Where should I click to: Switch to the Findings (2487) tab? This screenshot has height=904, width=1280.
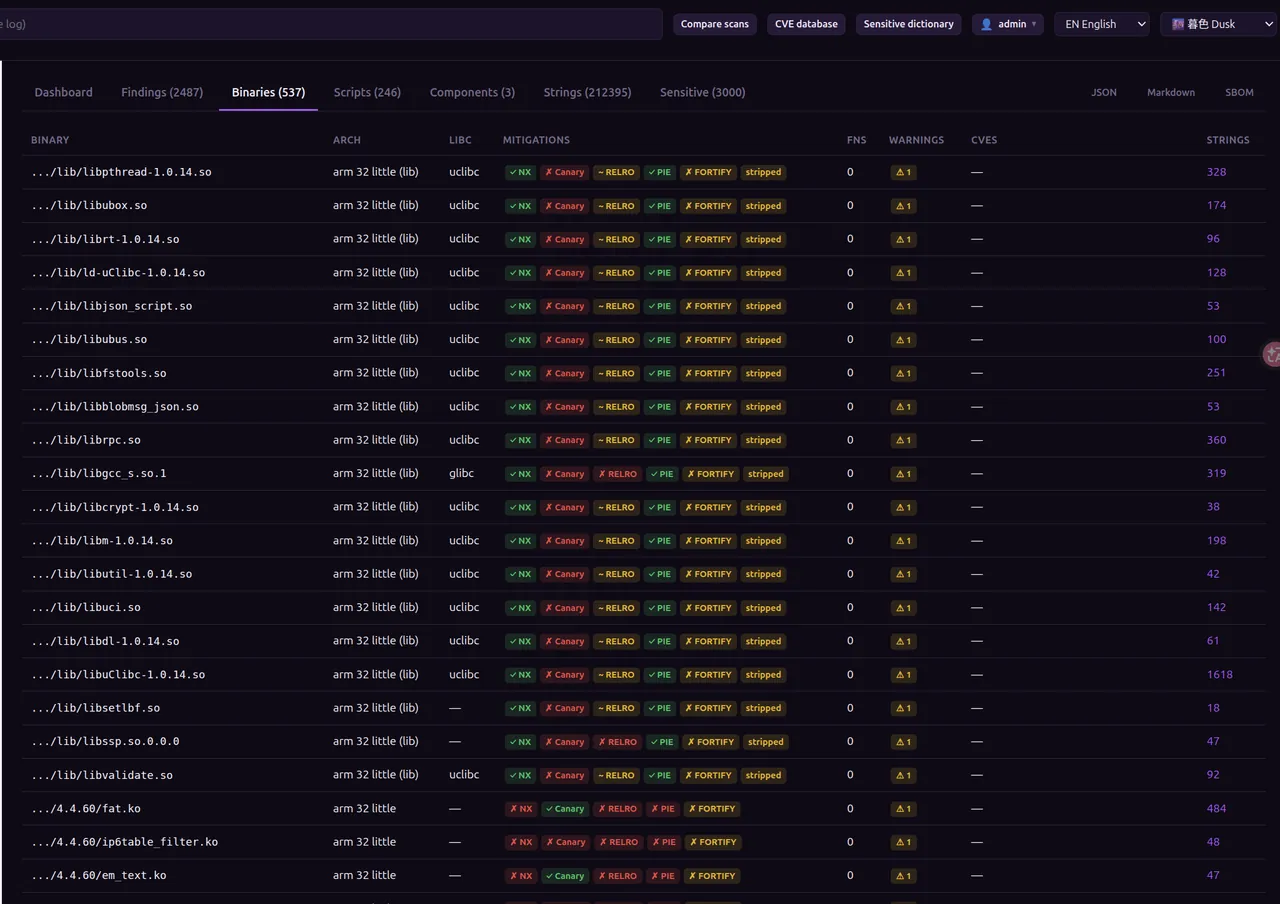point(162,92)
